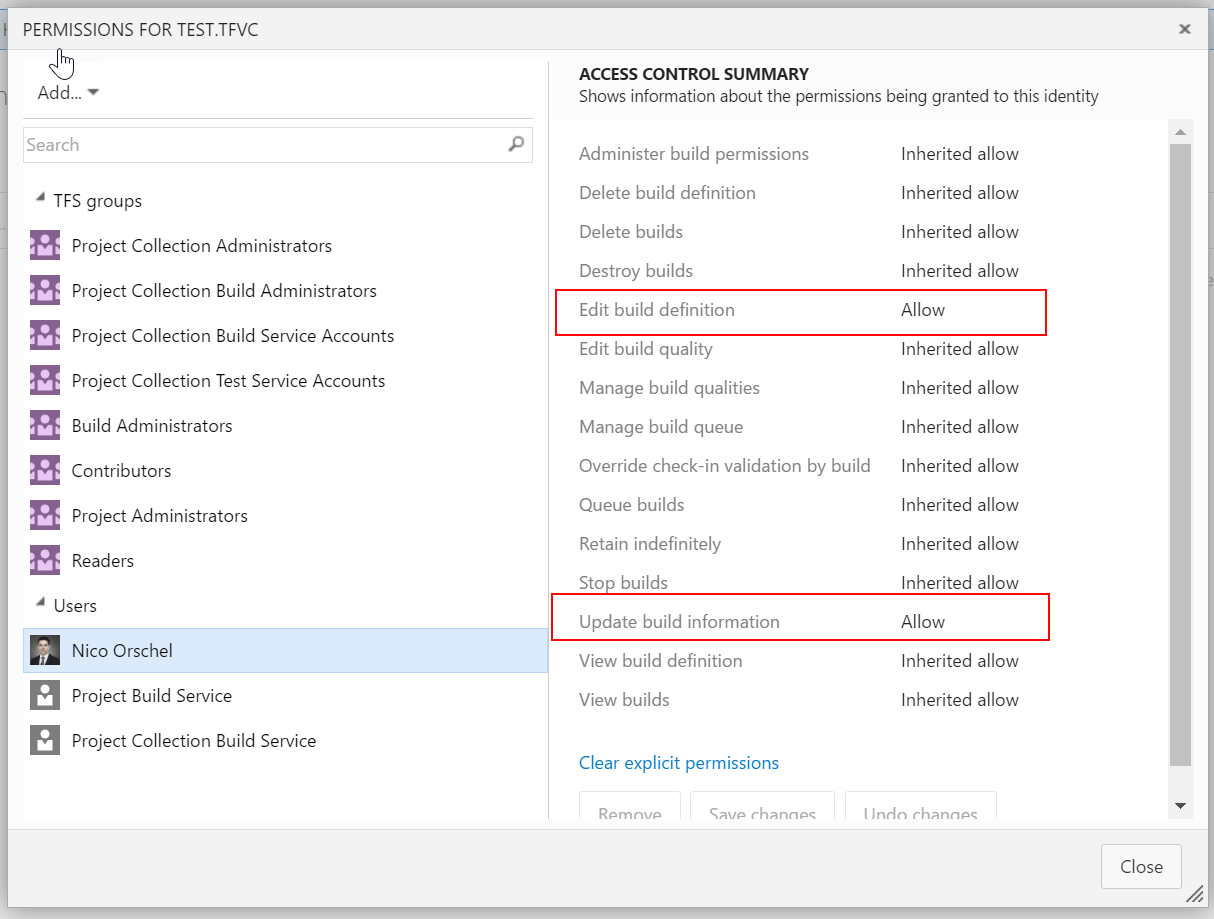Screen dimensions: 1214x919
Task: Click the Close button
Action: [1141, 867]
